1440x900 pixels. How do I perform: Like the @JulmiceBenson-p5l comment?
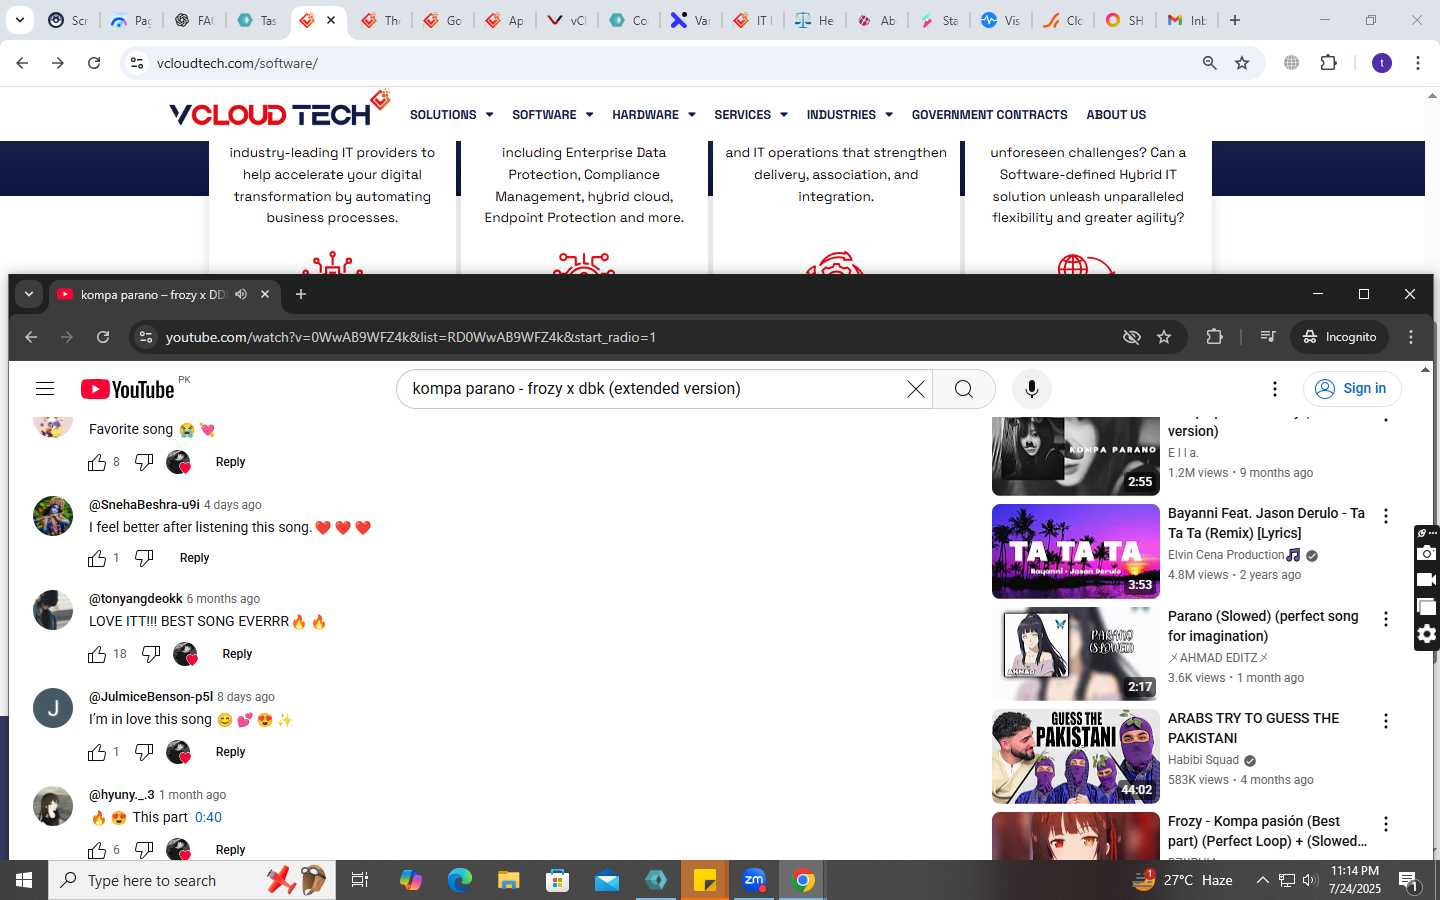97,752
